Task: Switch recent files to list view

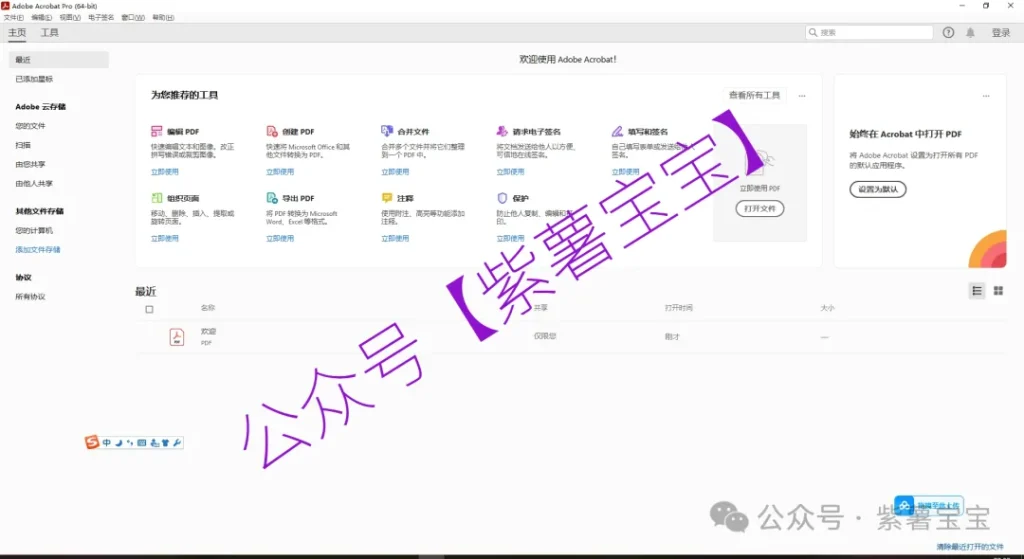Action: tap(977, 291)
